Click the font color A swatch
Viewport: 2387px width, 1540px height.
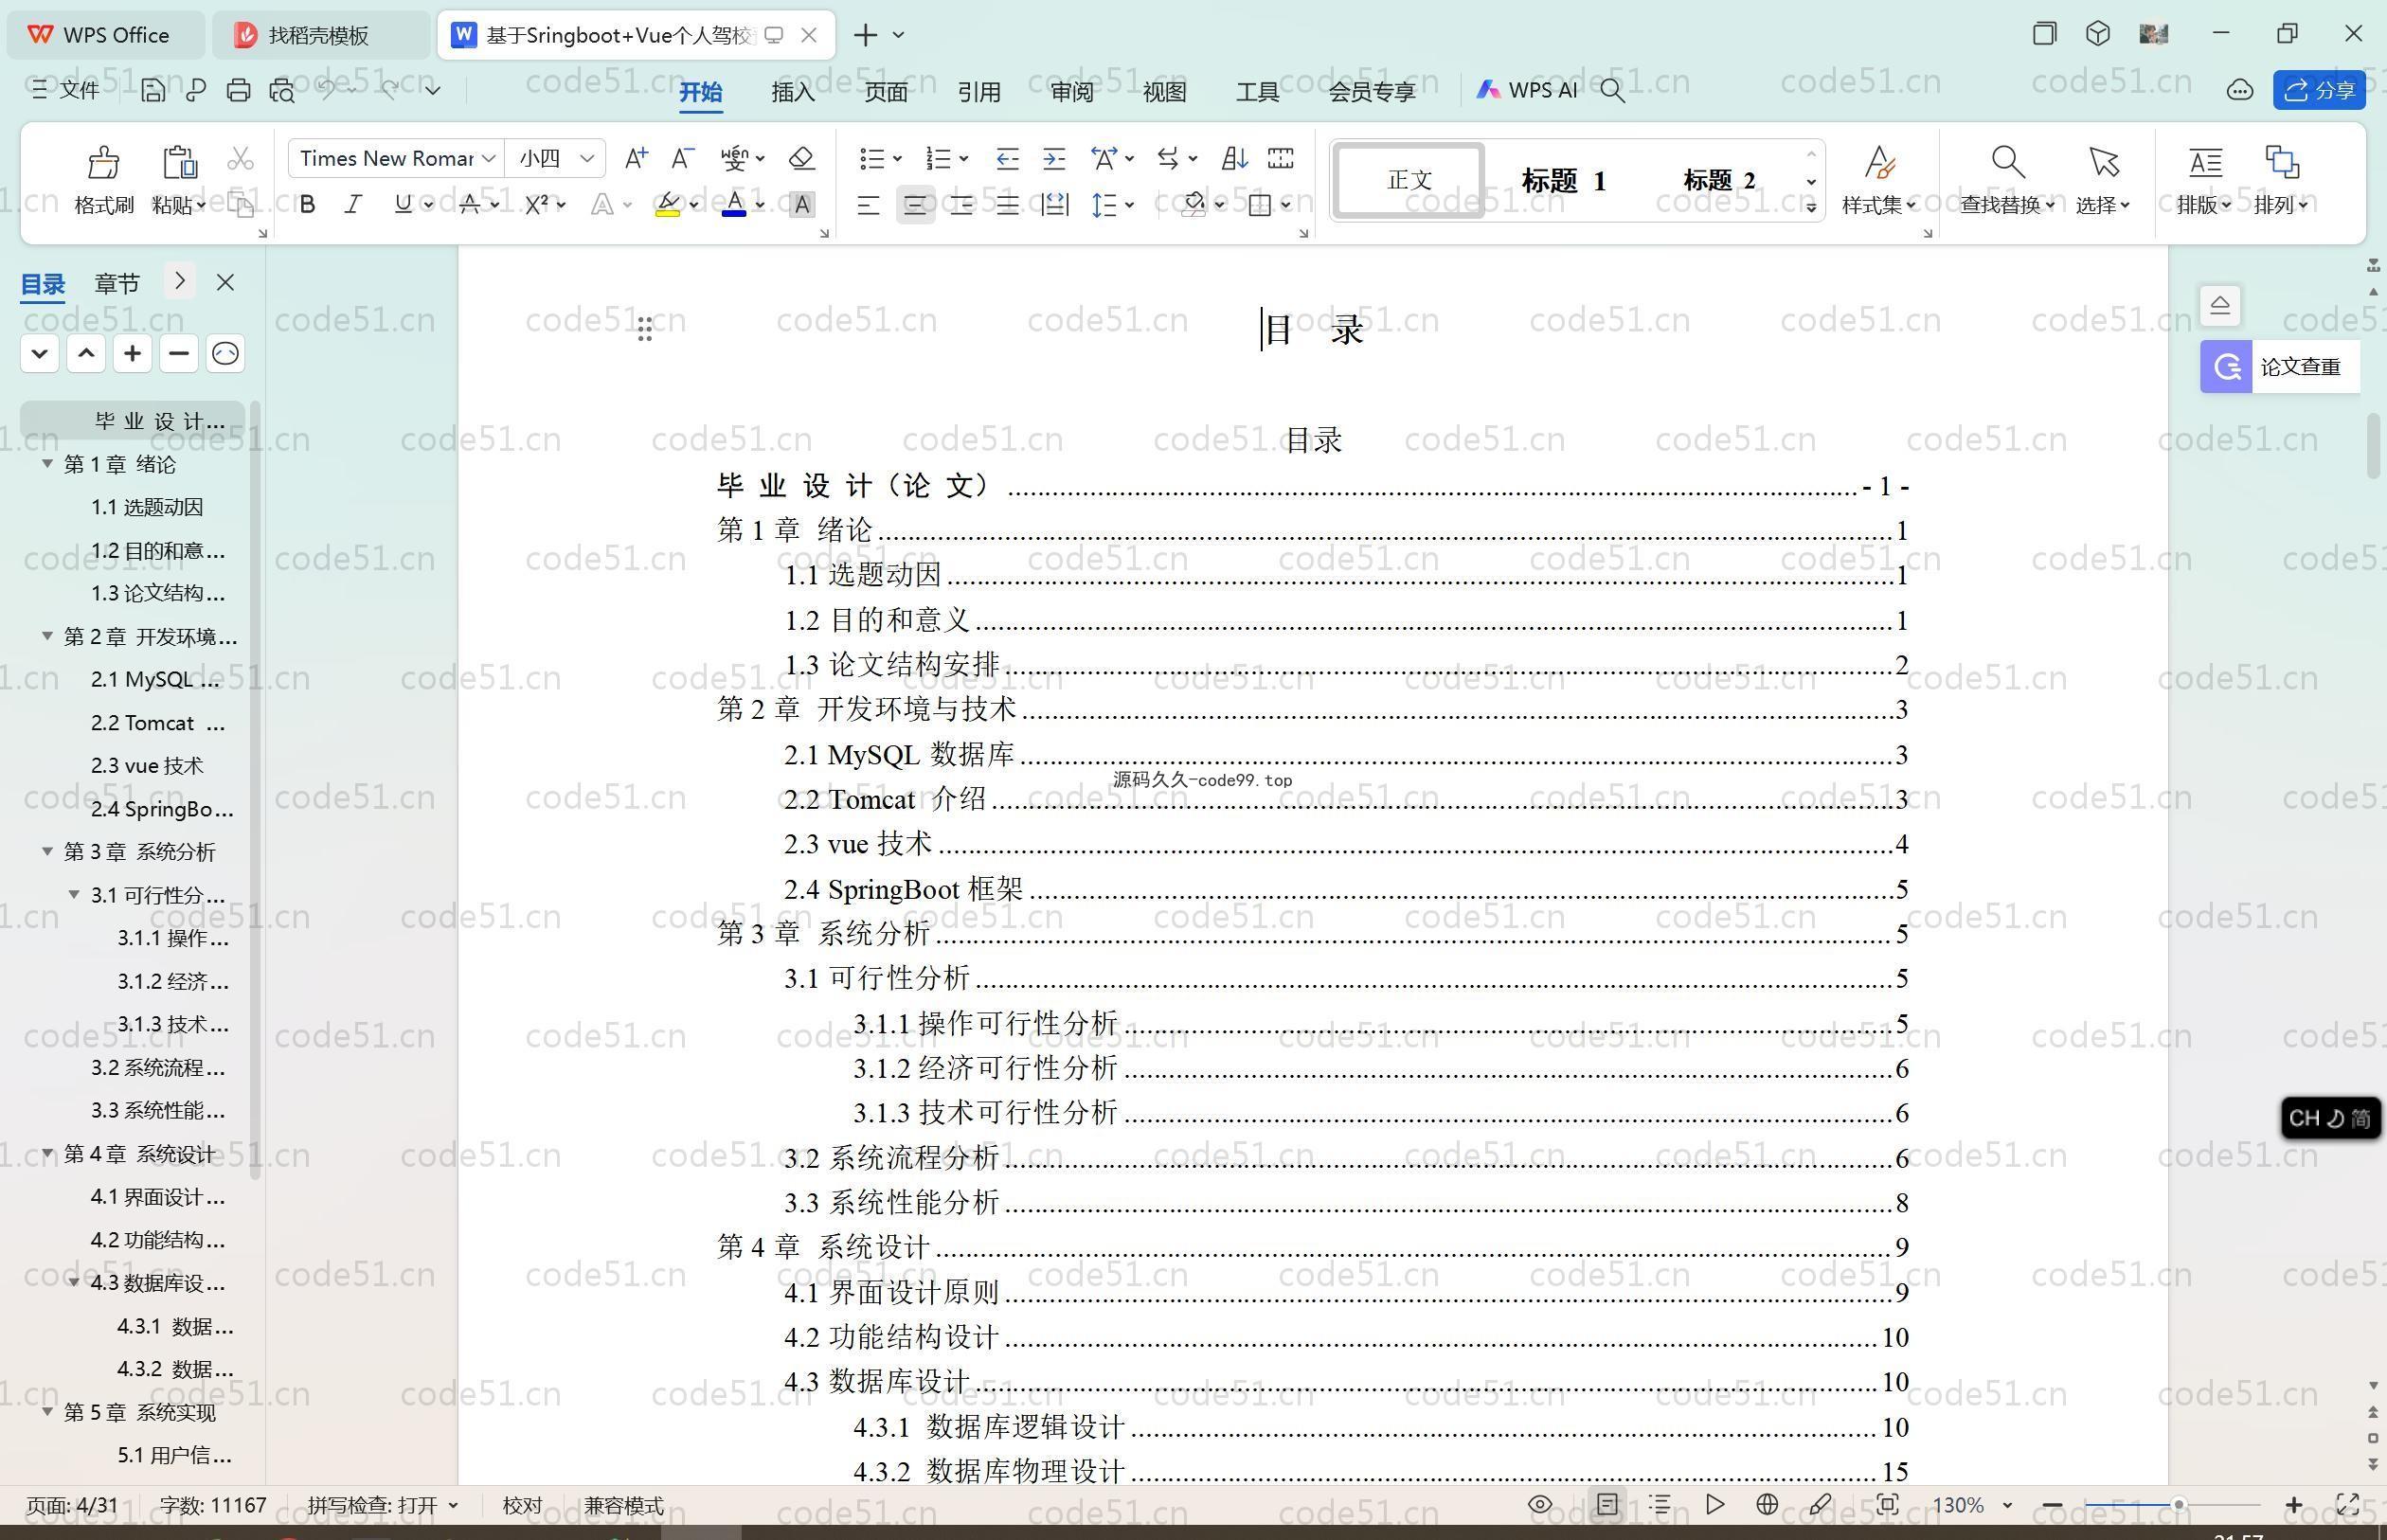[x=734, y=205]
